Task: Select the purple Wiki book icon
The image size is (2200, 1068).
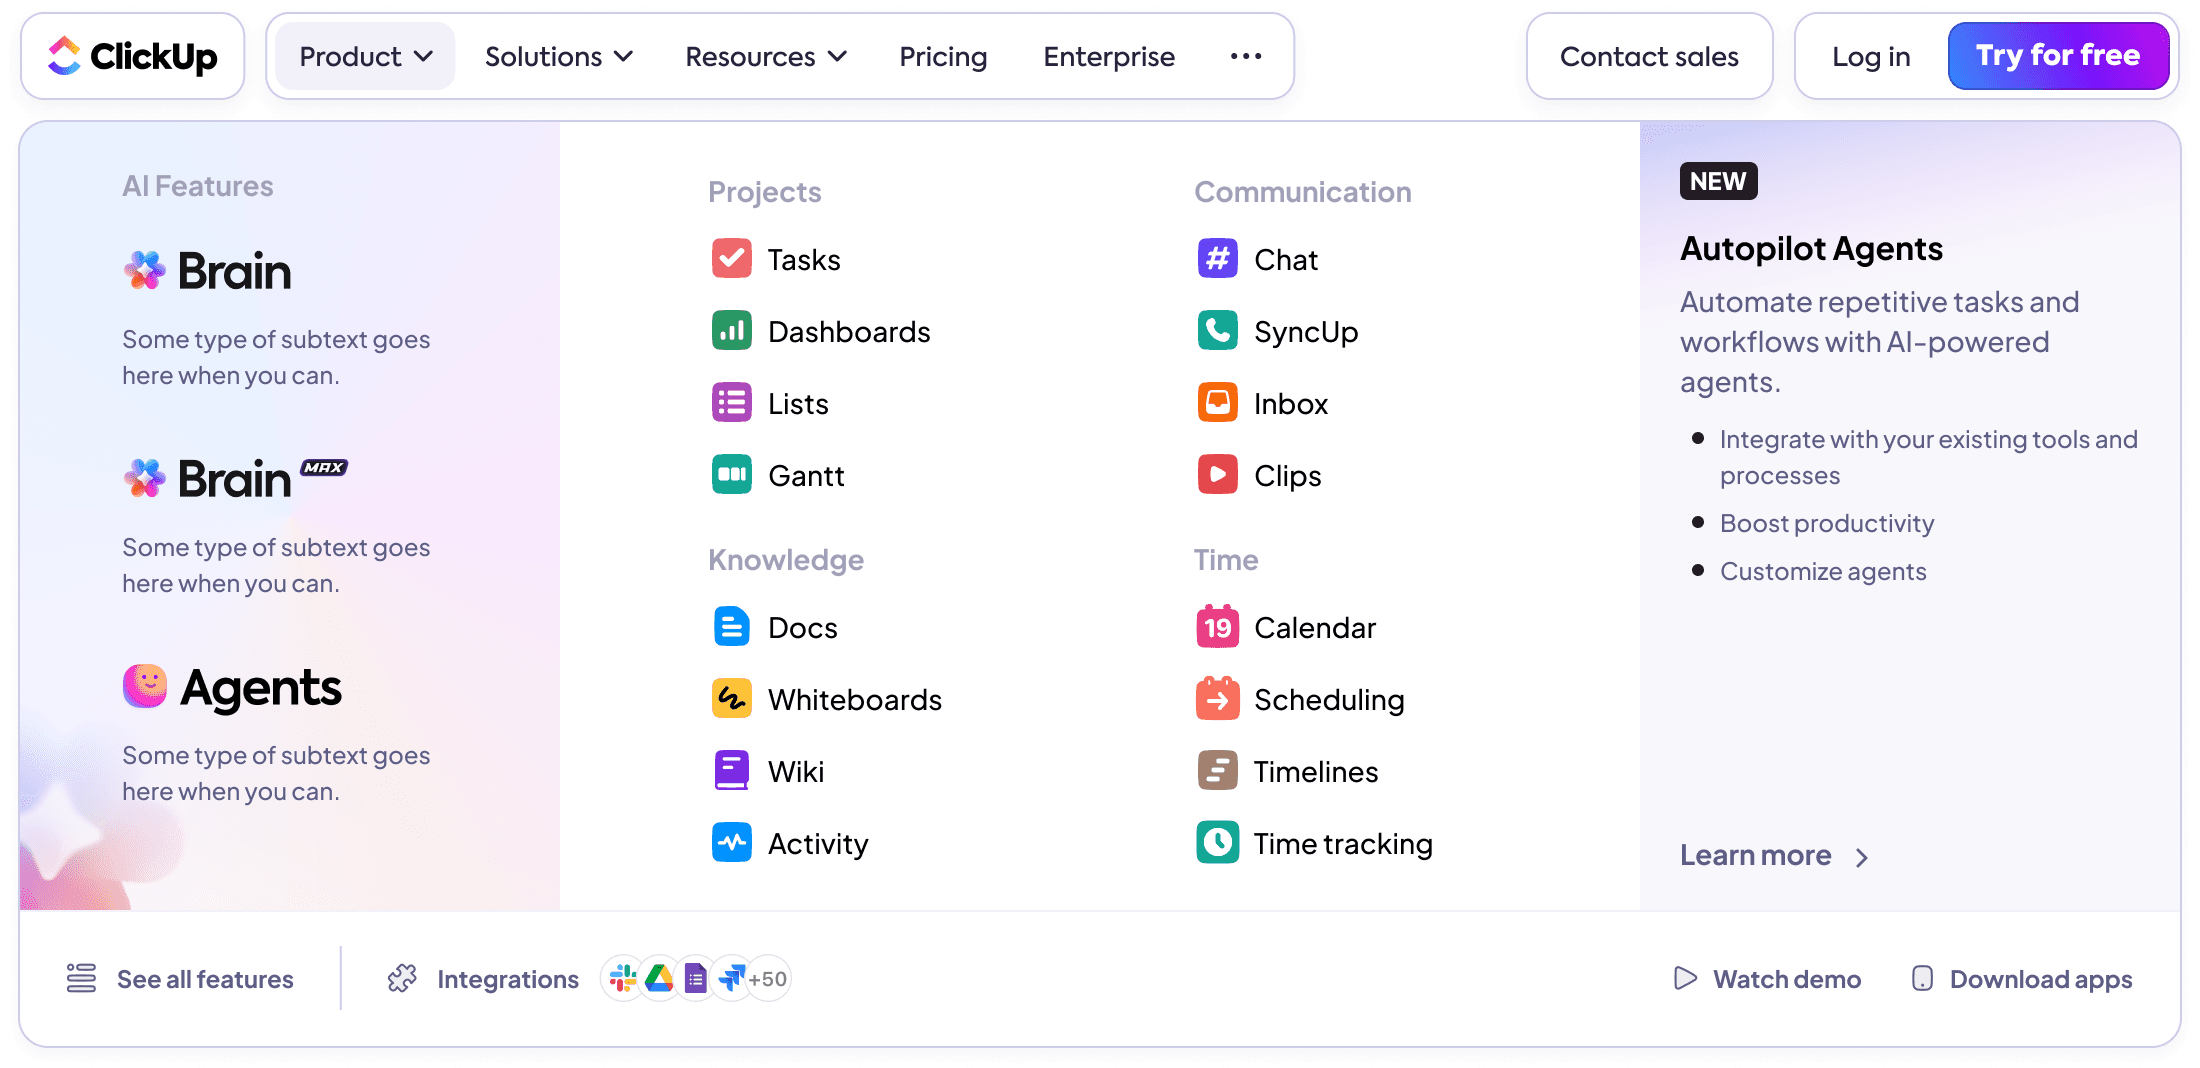Action: tap(732, 771)
